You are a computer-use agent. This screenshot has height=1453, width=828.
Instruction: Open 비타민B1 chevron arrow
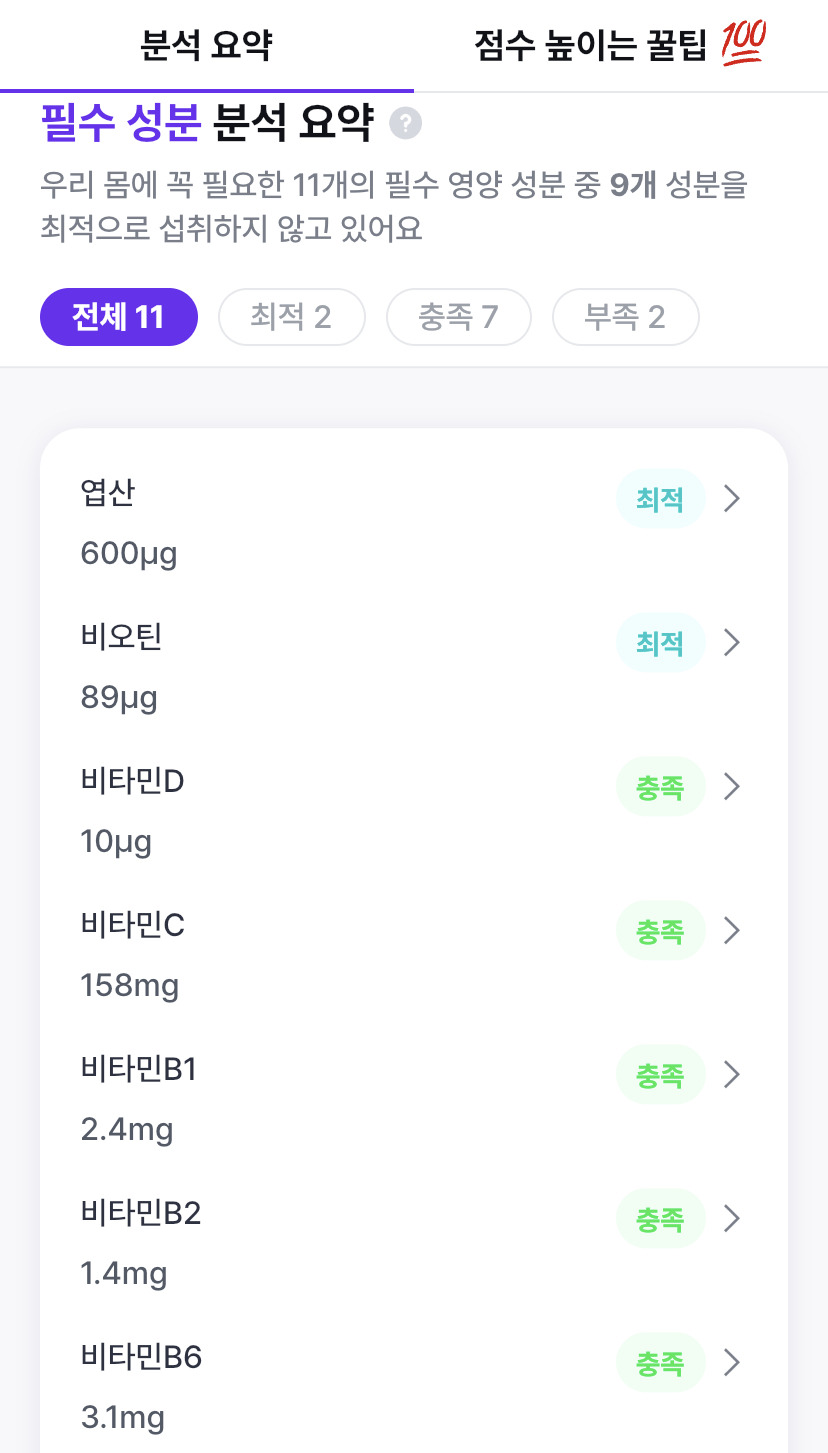pyautogui.click(x=732, y=1074)
